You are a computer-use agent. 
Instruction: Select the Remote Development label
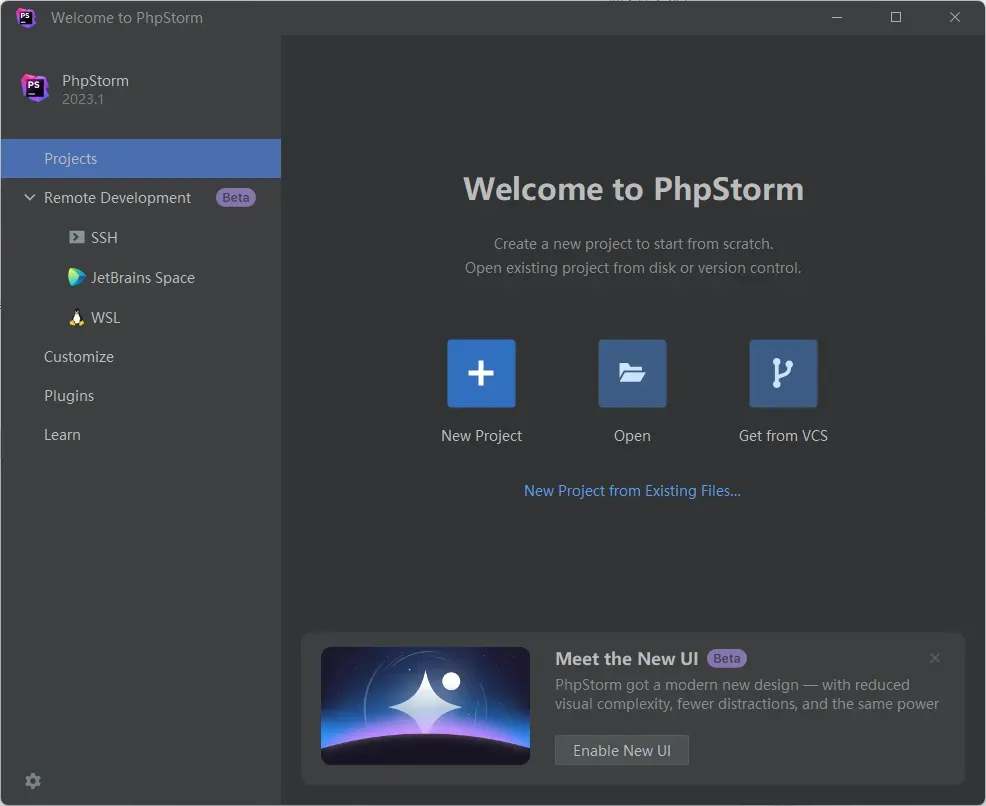point(117,197)
